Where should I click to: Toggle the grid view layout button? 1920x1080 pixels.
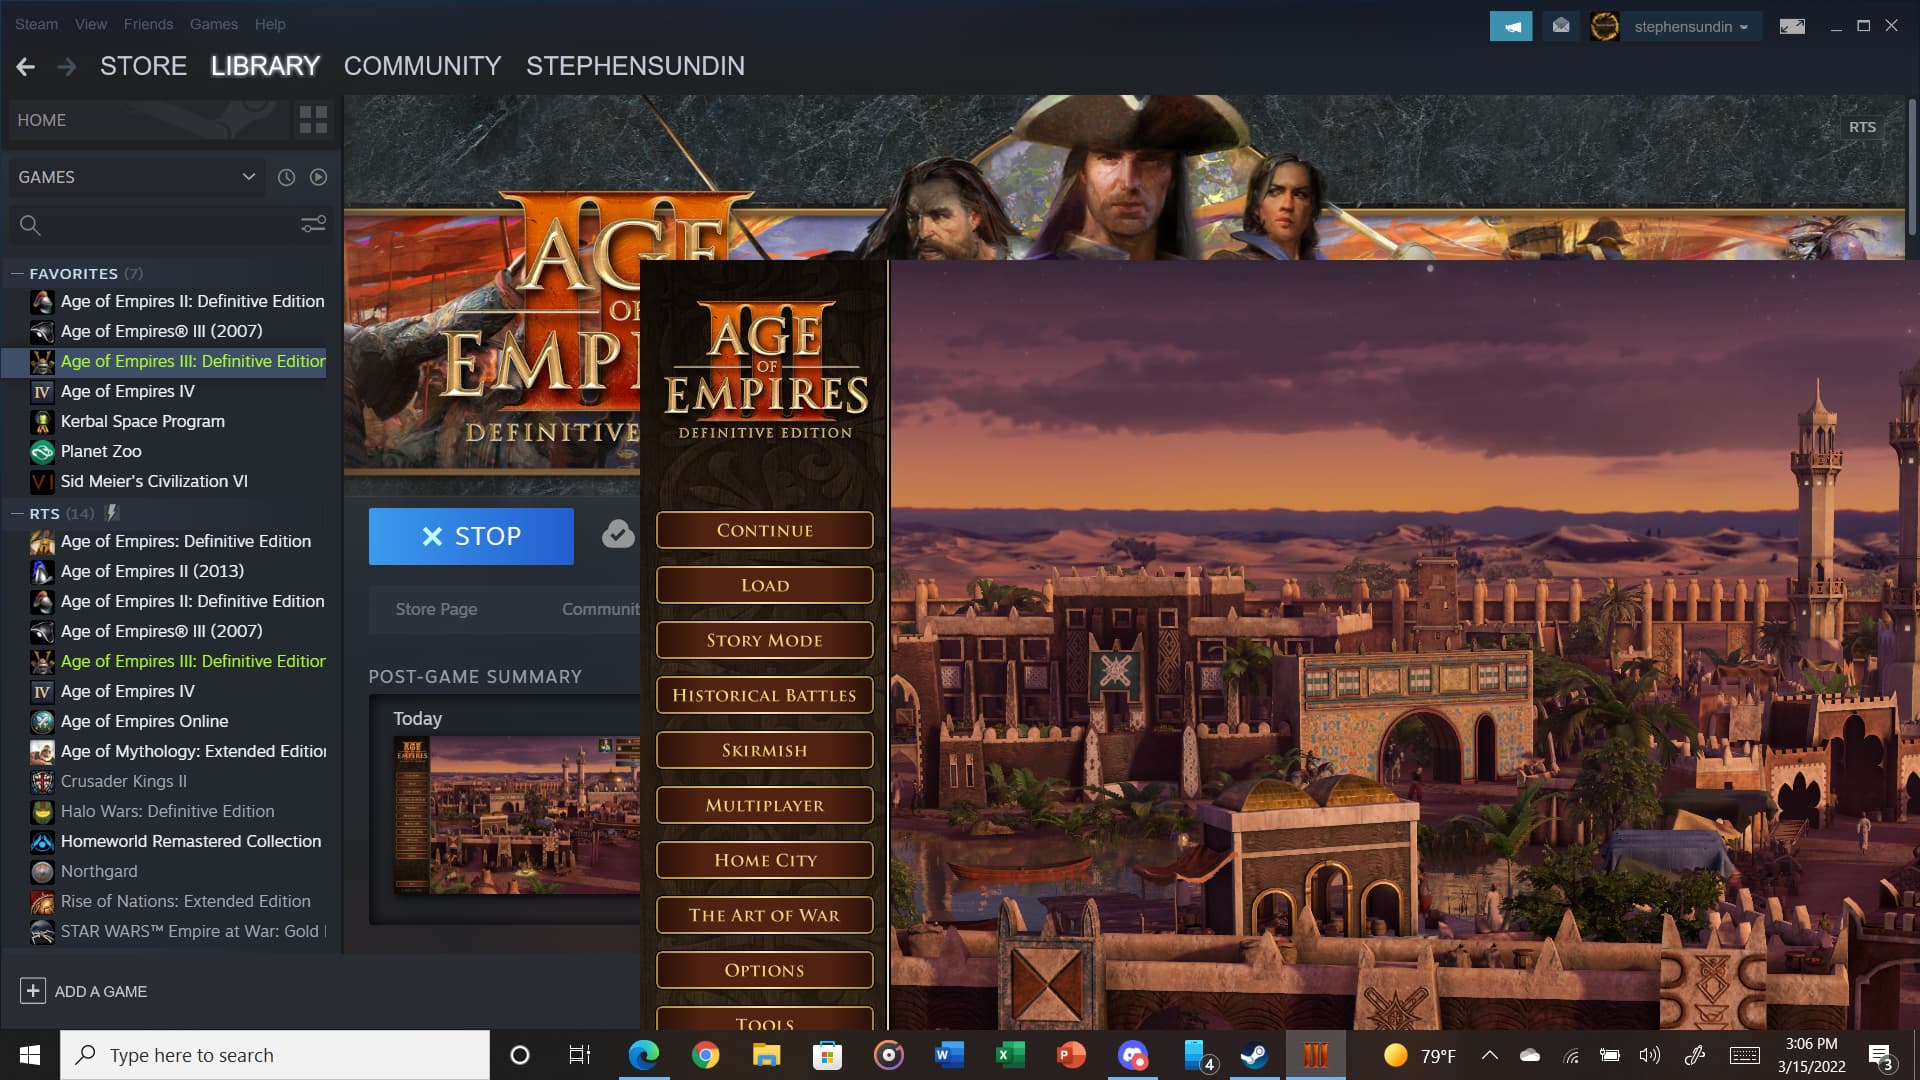coord(313,120)
